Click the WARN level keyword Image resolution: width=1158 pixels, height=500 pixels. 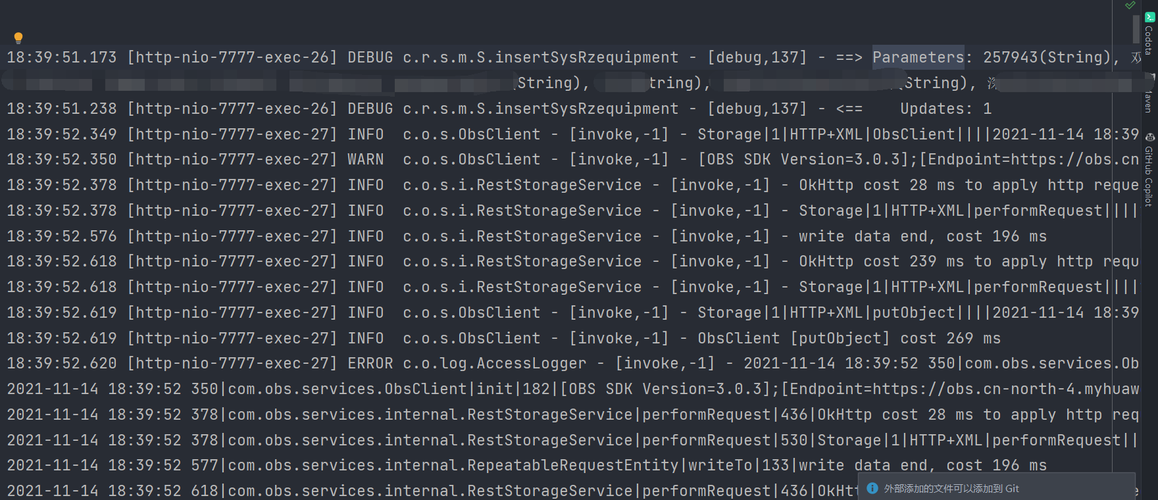tap(365, 159)
